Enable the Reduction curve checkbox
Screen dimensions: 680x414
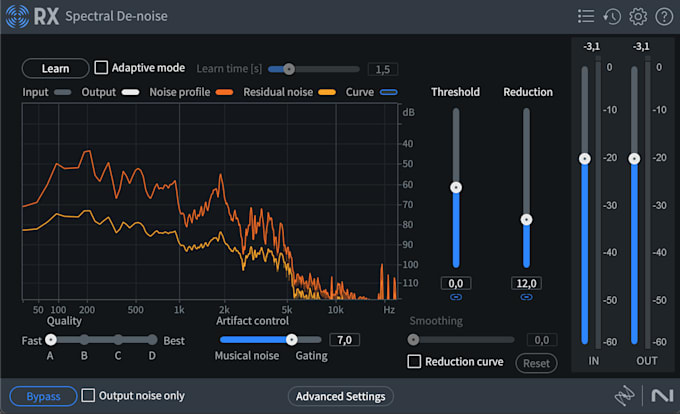pyautogui.click(x=414, y=361)
